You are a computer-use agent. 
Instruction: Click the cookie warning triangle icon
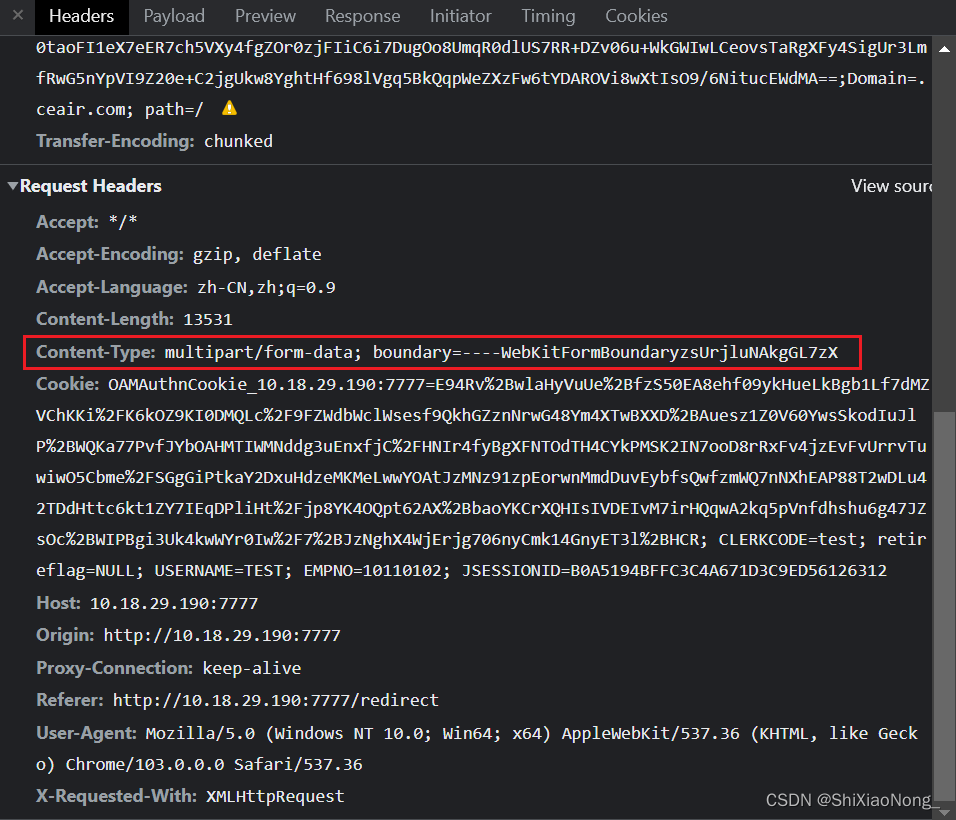point(228,108)
